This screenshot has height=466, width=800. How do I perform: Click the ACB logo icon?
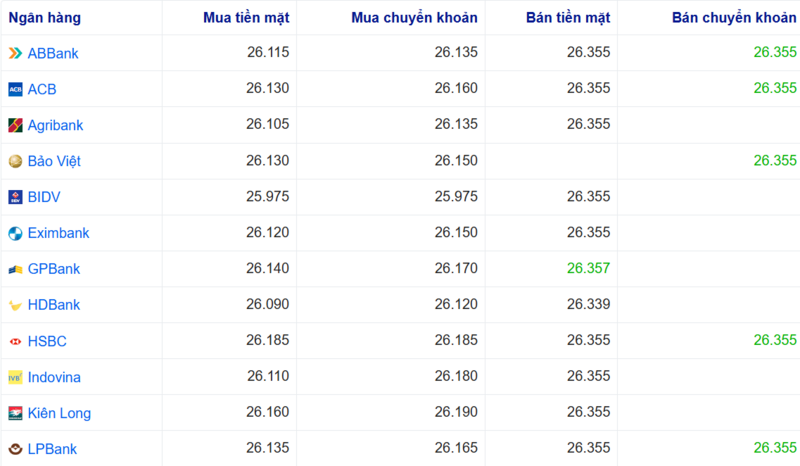tap(15, 89)
